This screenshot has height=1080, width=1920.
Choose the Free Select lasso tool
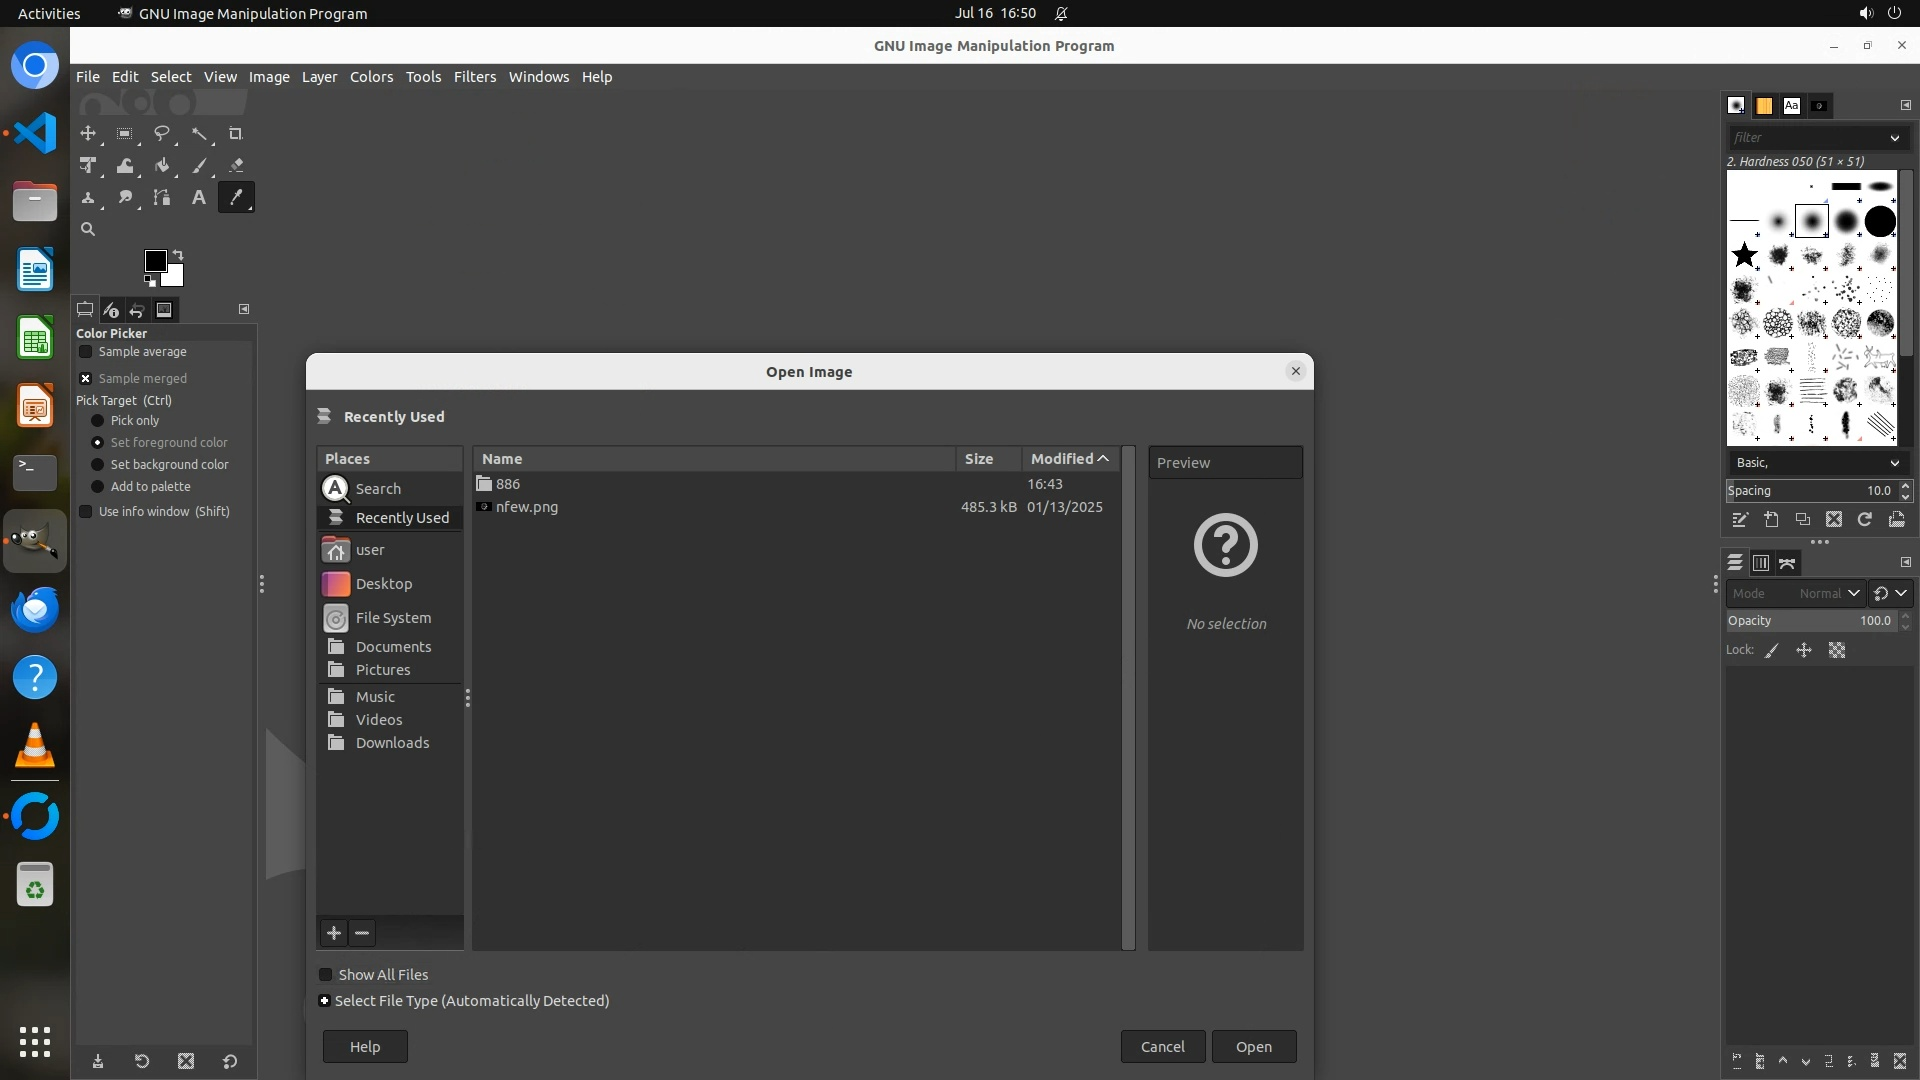pos(162,134)
